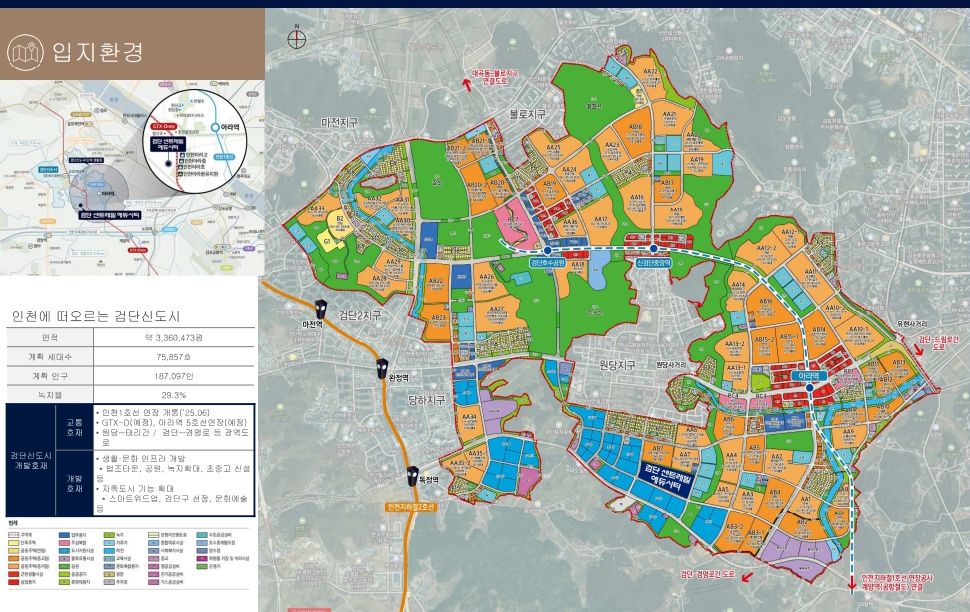
Task: Select the 마전역 station marker
Action: click(320, 308)
